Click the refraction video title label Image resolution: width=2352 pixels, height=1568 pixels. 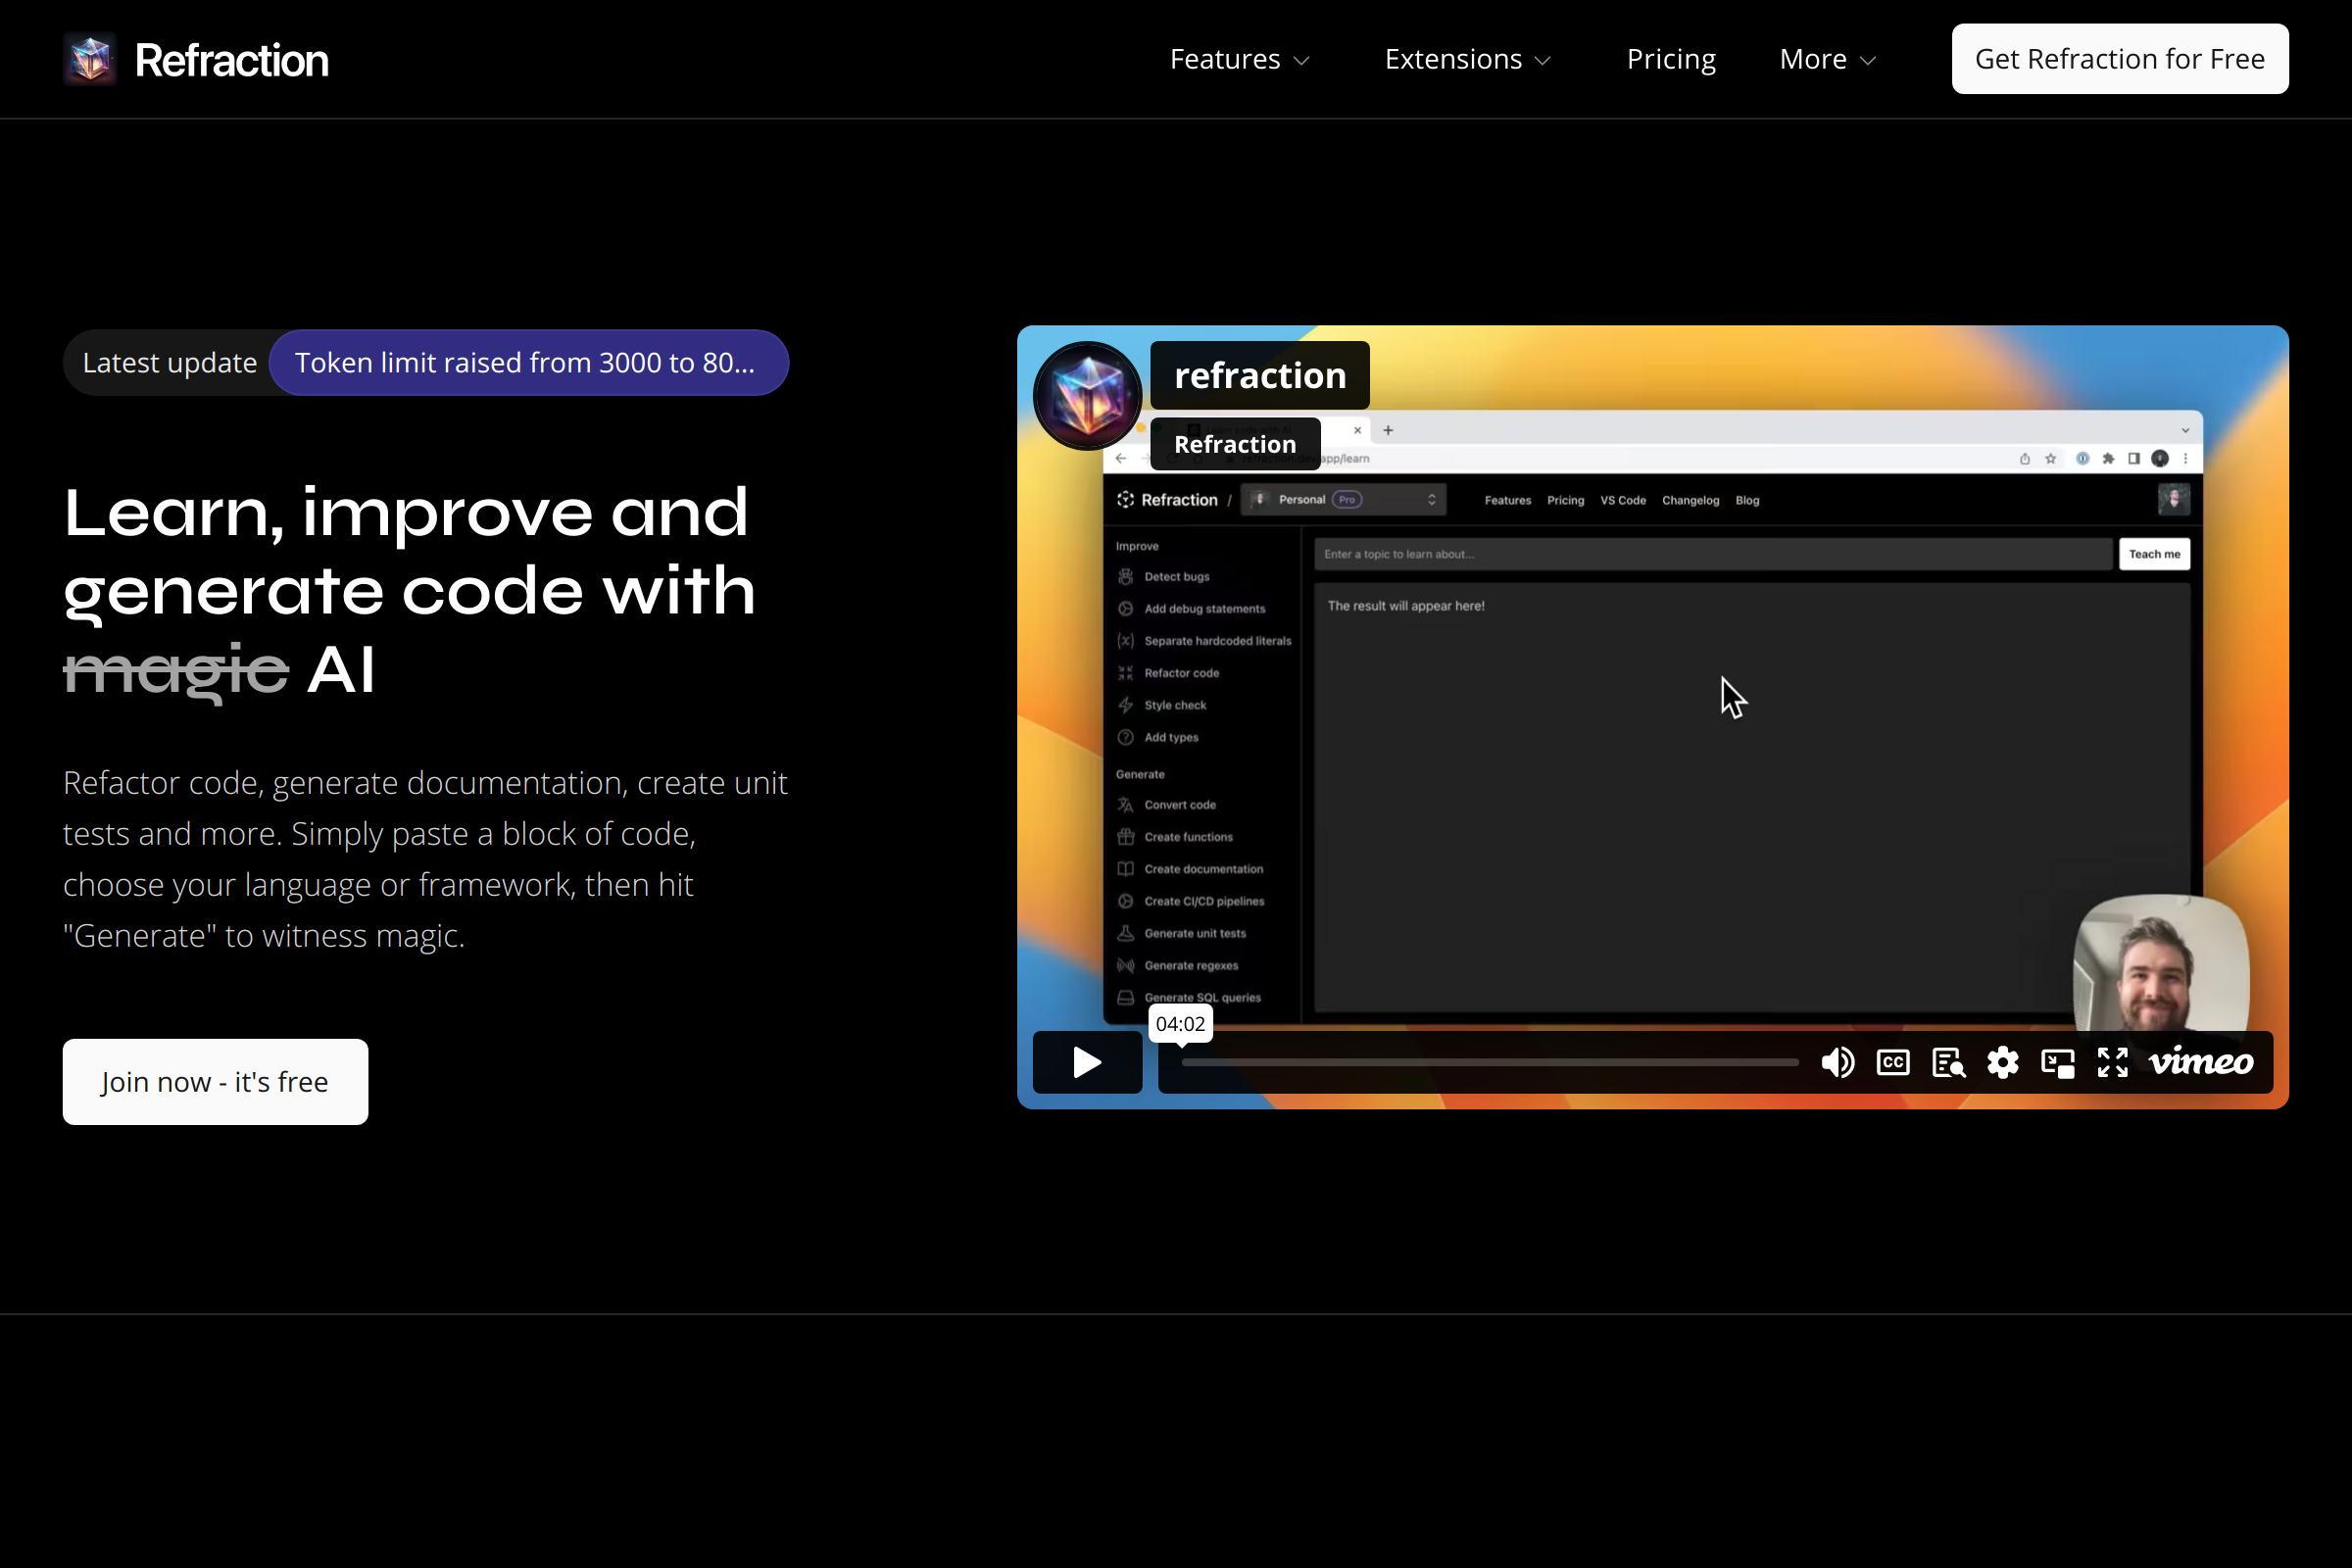tap(1259, 376)
